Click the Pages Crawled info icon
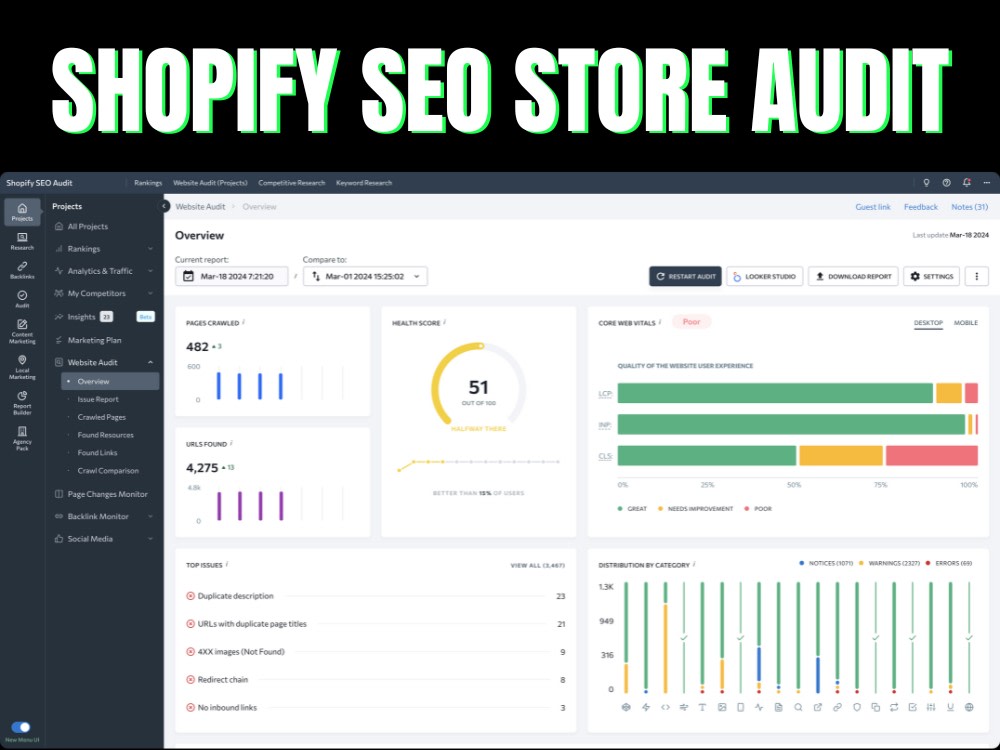The width and height of the screenshot is (1000, 750). tap(244, 322)
